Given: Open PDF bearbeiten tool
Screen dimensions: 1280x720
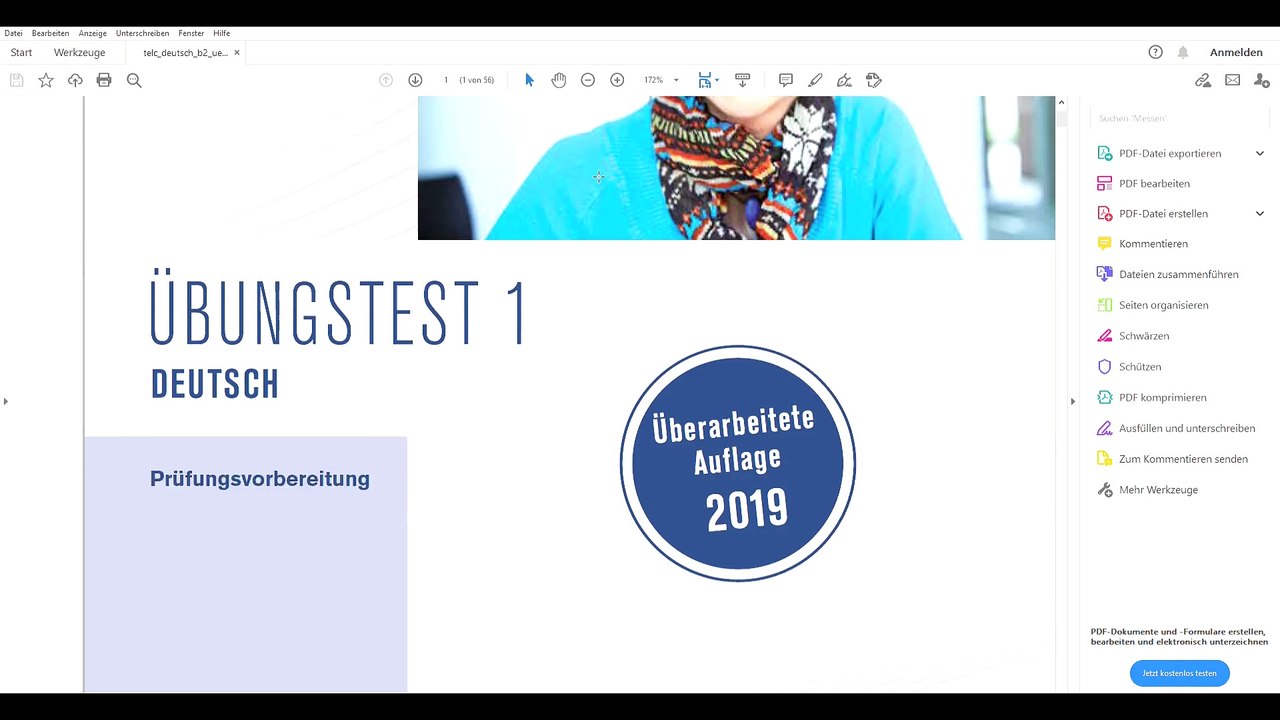Looking at the screenshot, I should tap(1143, 183).
